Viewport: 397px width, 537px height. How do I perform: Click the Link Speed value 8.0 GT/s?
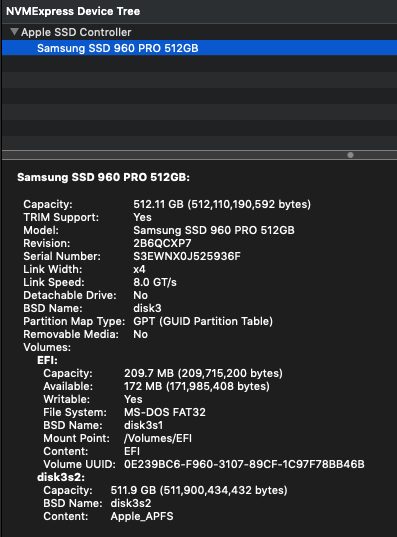point(155,282)
